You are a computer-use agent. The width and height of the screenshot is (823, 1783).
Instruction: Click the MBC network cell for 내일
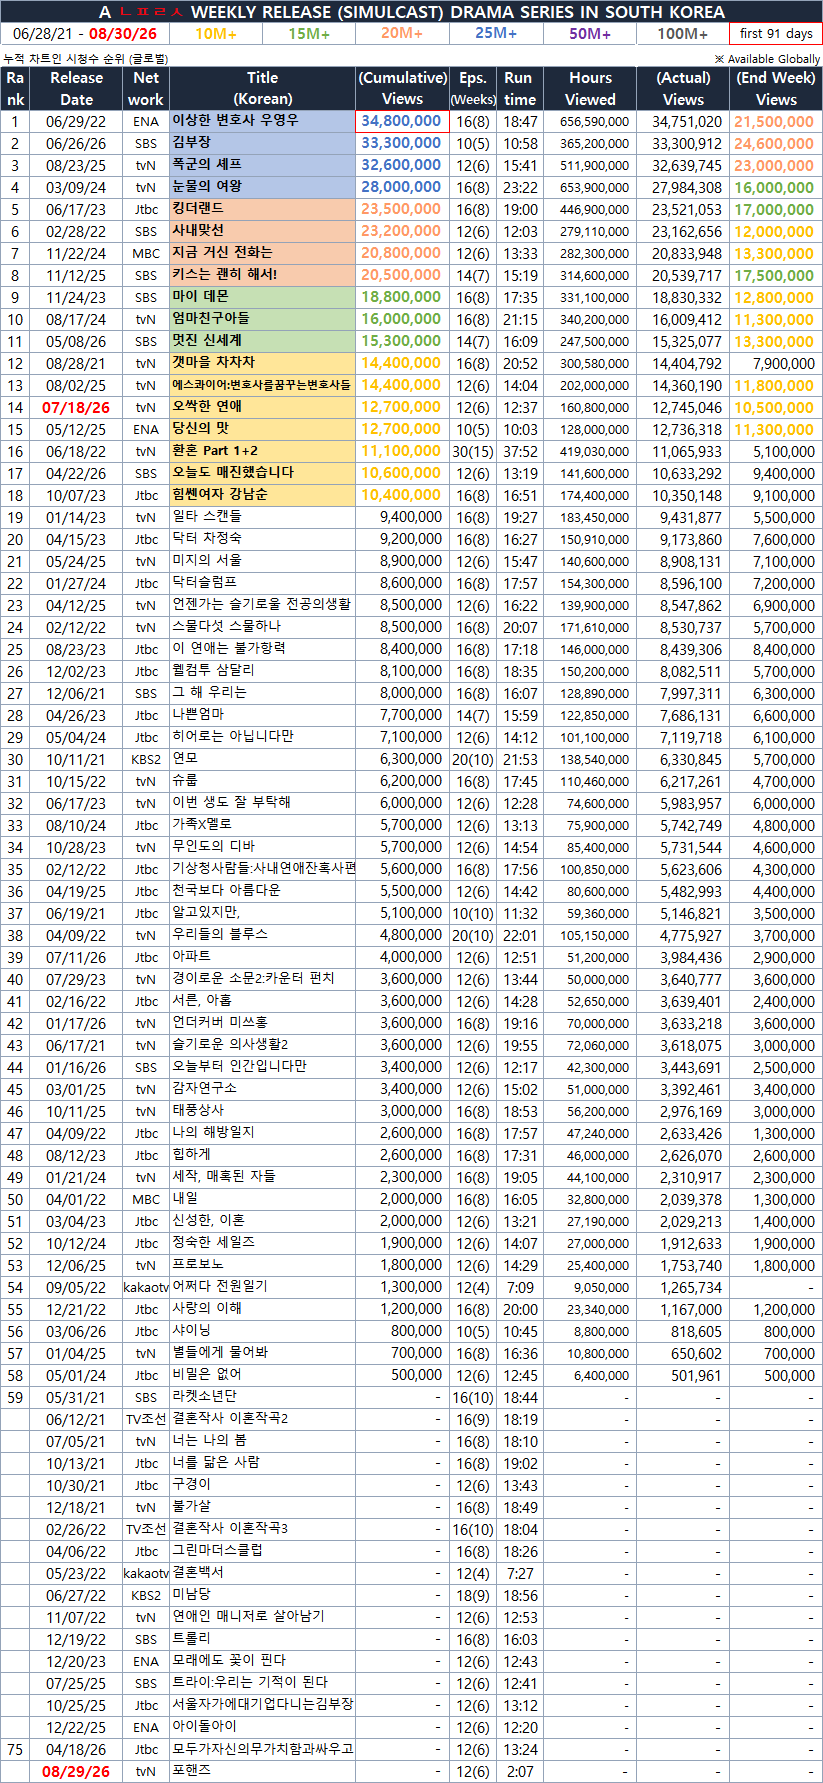pyautogui.click(x=146, y=1200)
